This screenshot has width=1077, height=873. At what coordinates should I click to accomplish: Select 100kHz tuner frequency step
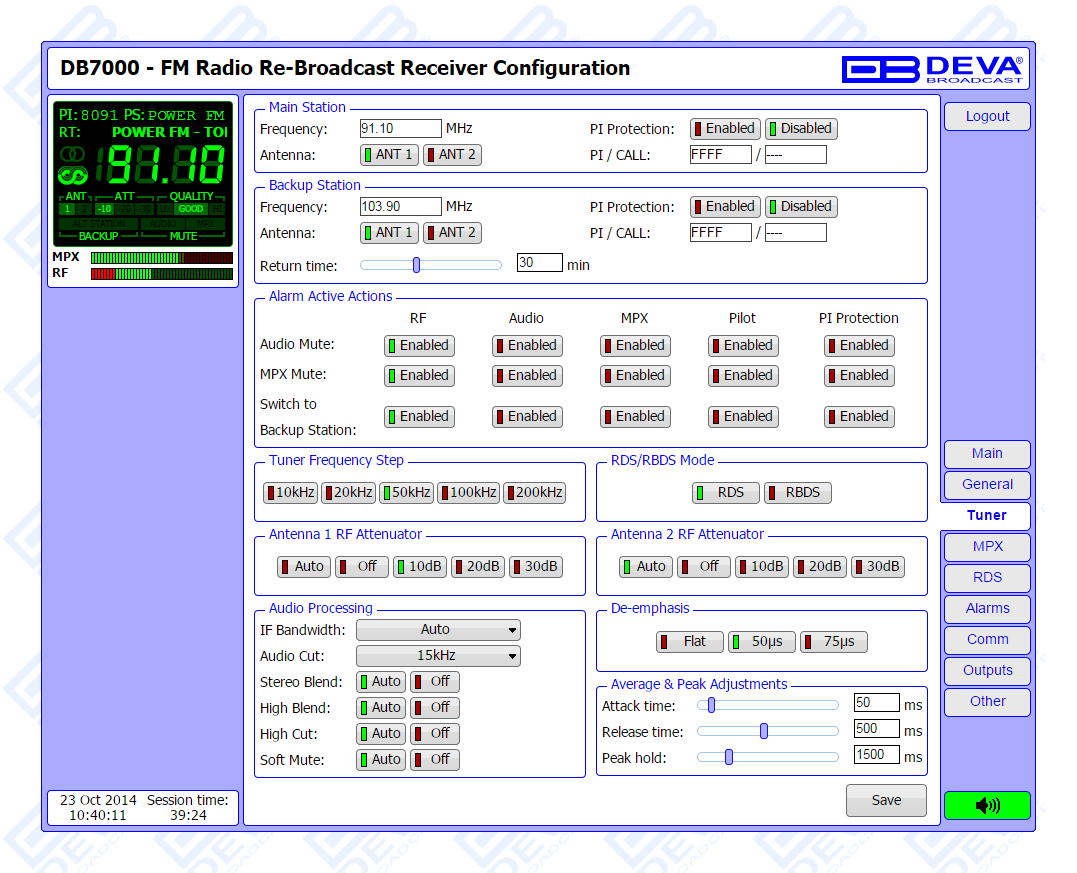coord(468,493)
